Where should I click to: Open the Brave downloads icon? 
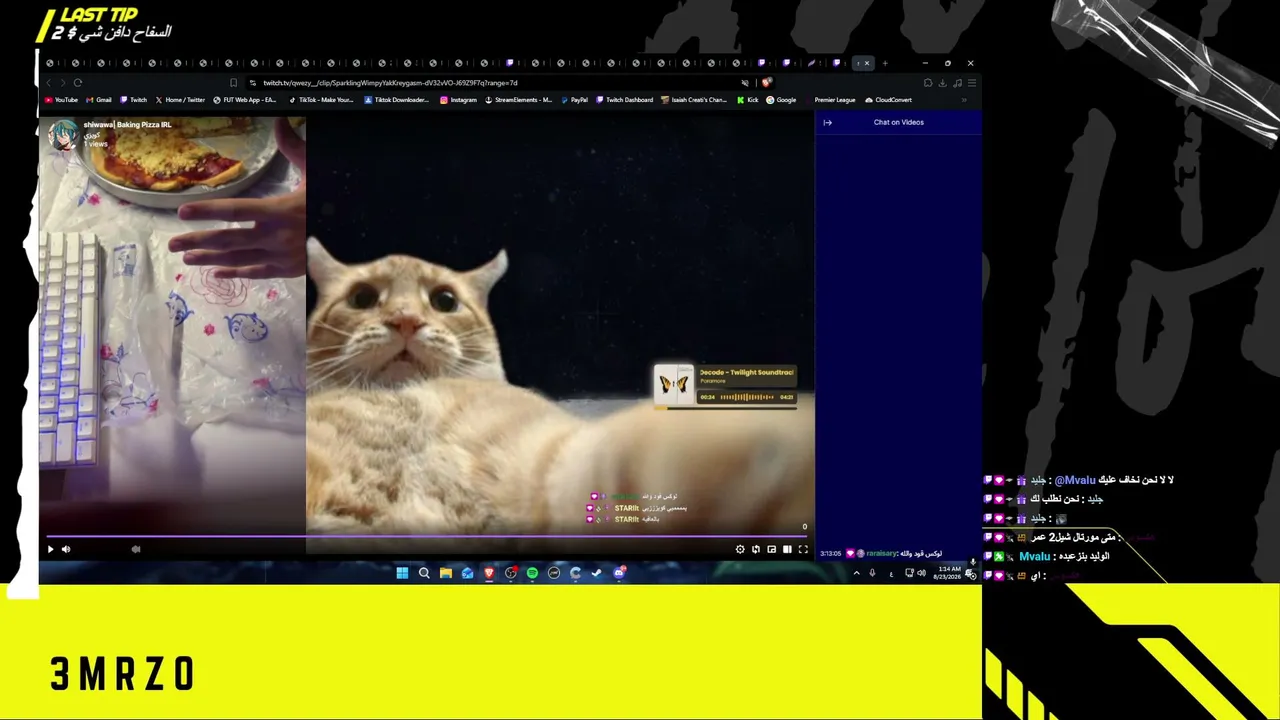click(942, 83)
